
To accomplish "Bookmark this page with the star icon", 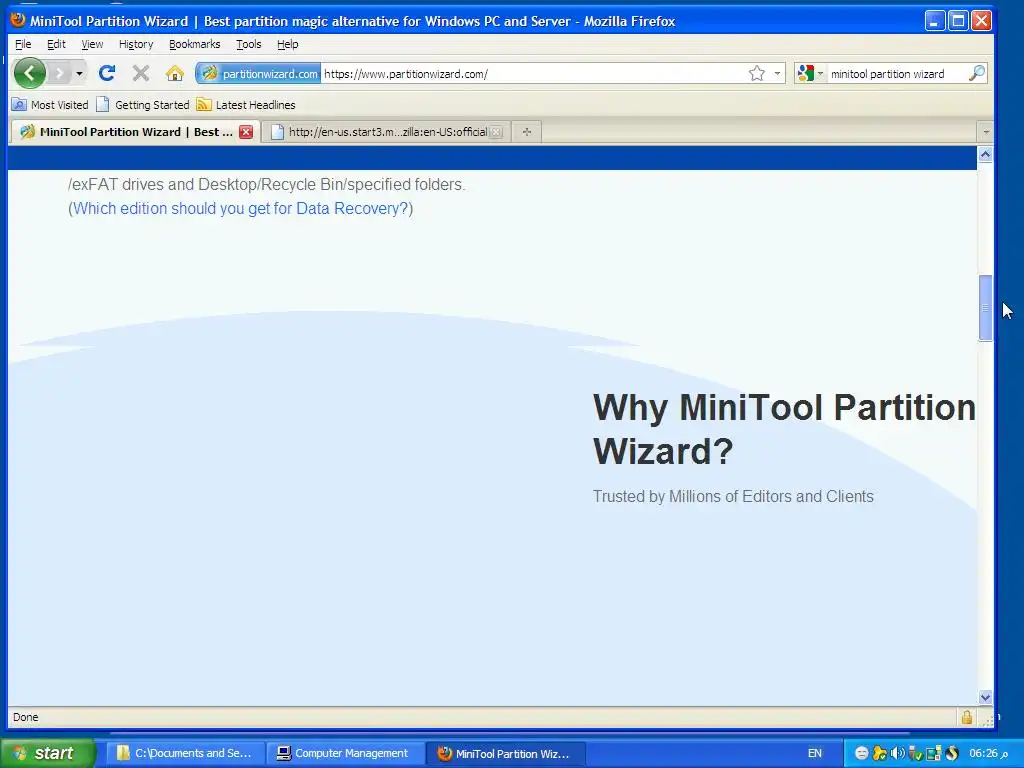I will point(756,74).
